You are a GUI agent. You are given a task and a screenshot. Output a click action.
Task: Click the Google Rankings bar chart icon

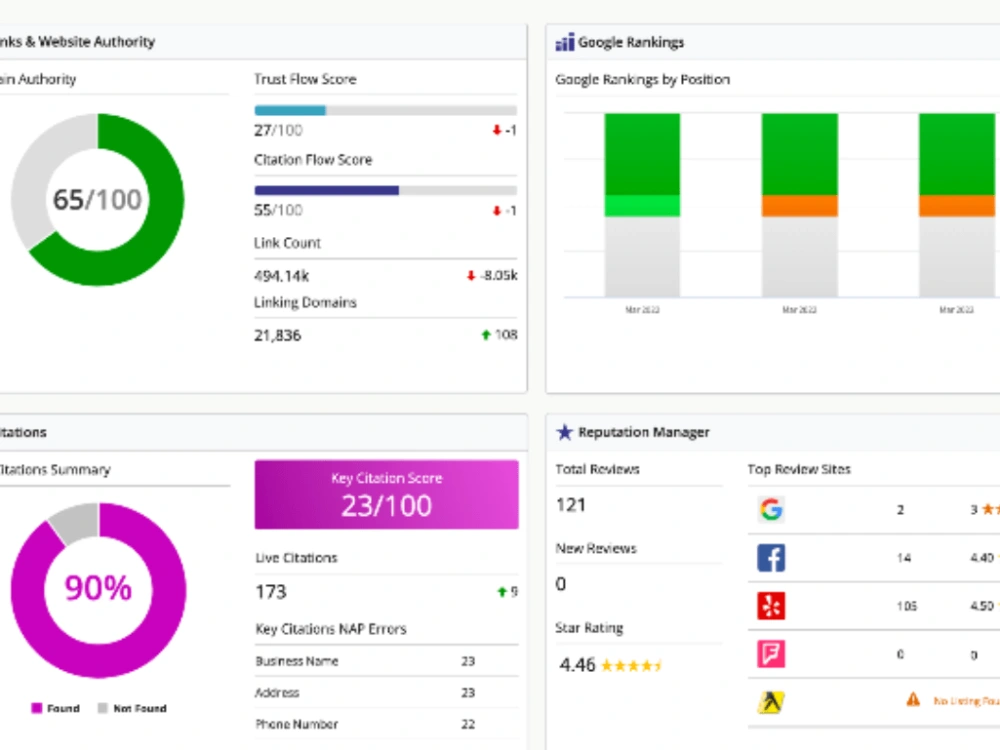tap(564, 42)
